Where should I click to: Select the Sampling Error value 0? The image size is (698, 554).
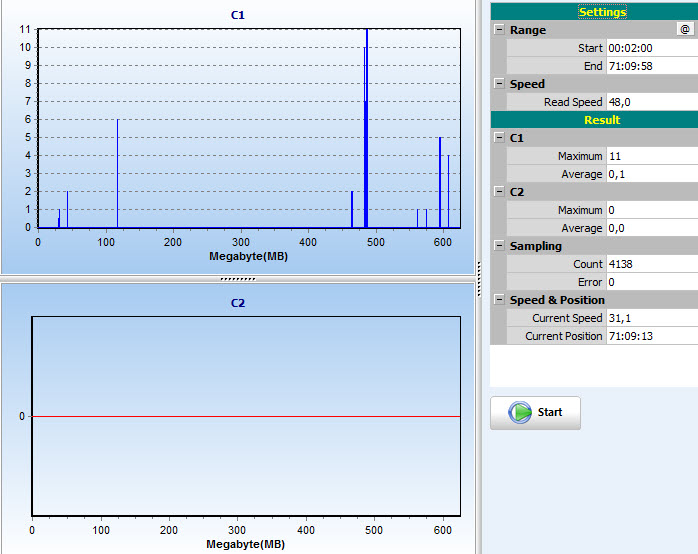652,282
